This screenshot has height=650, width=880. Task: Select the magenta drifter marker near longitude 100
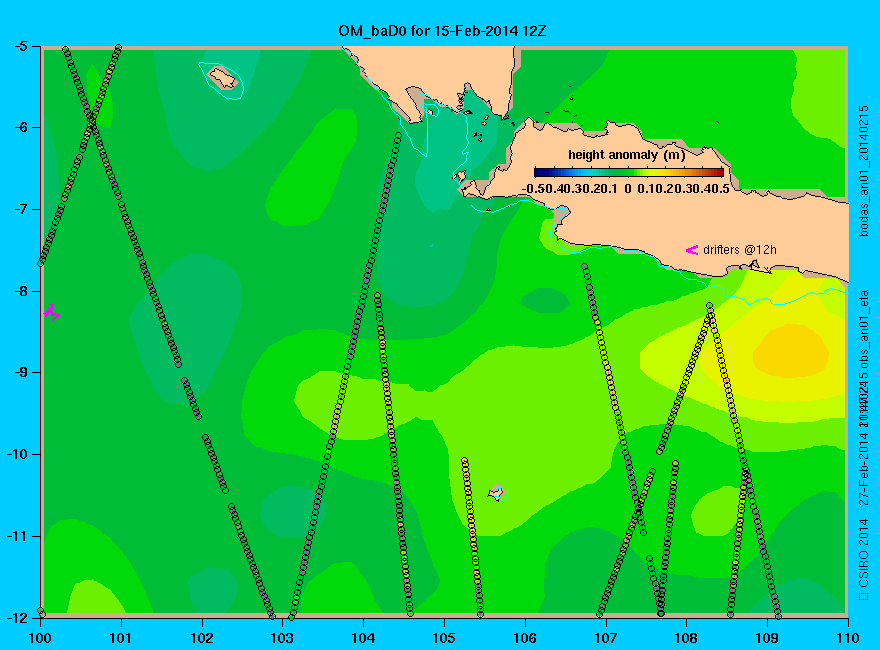(52, 312)
